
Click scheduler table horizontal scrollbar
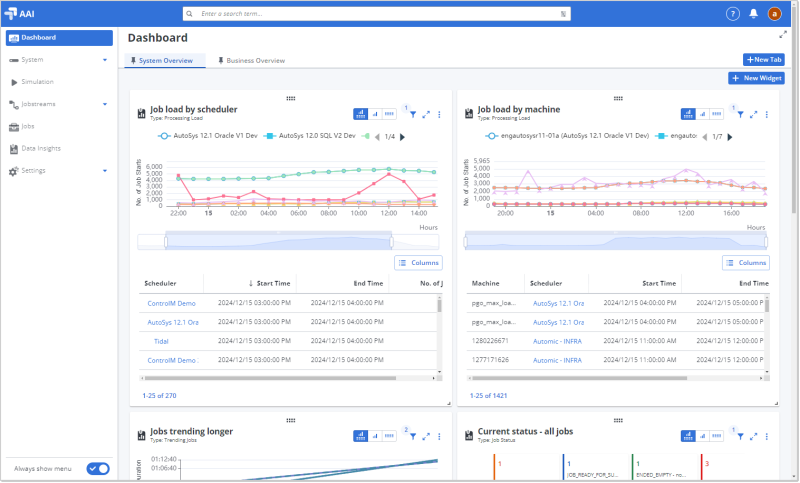(x=270, y=378)
